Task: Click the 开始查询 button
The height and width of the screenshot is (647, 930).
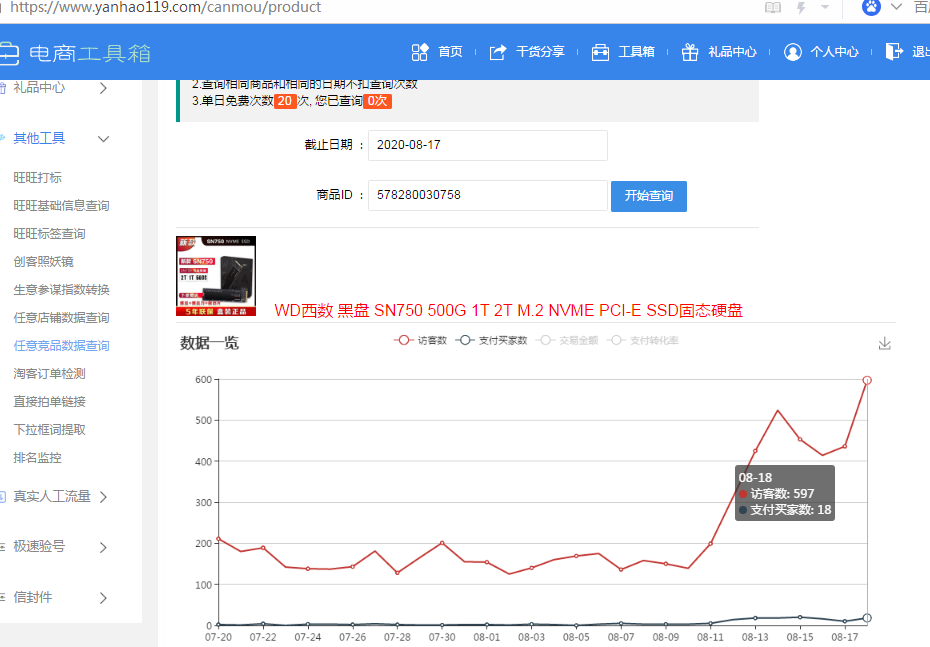Action: click(649, 196)
